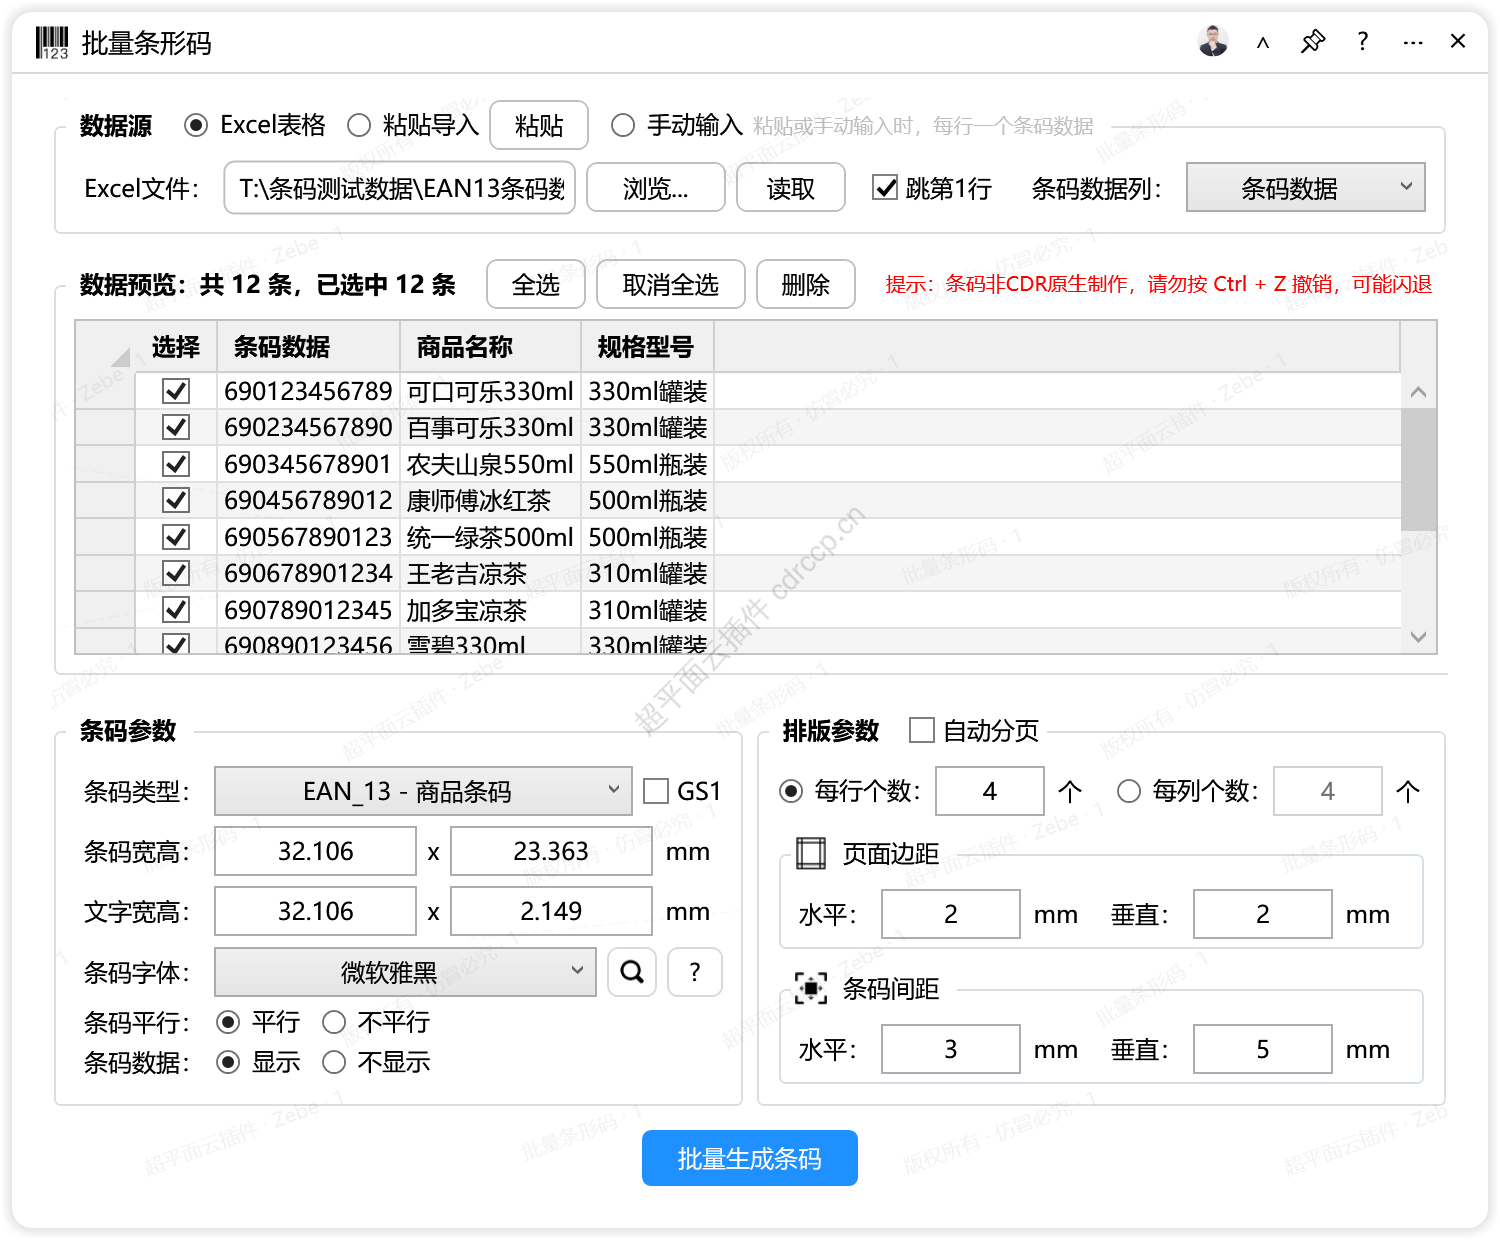The height and width of the screenshot is (1240, 1500).
Task: Uncheck row 690123456789 checkbox
Action: point(176,391)
